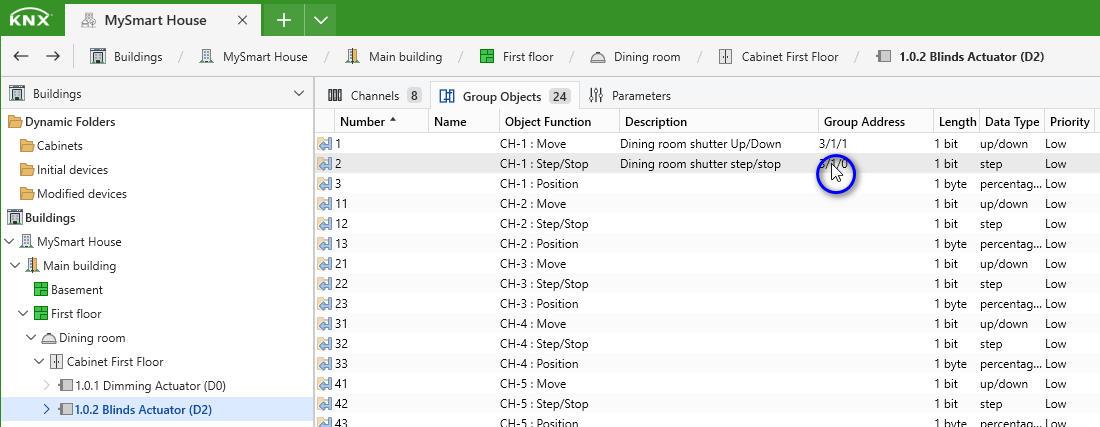
Task: Go forward with the right arrow
Action: 53,57
